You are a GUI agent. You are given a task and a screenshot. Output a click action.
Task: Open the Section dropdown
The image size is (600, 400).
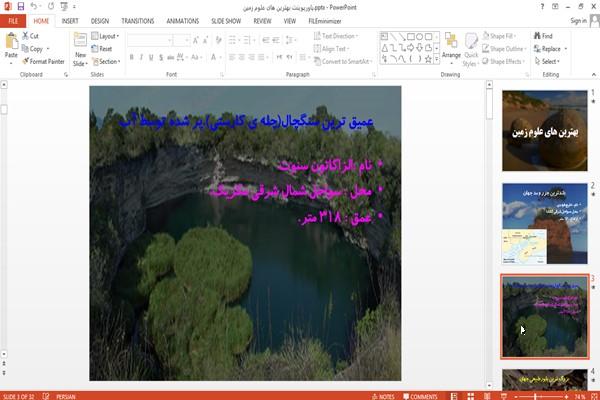coord(106,61)
